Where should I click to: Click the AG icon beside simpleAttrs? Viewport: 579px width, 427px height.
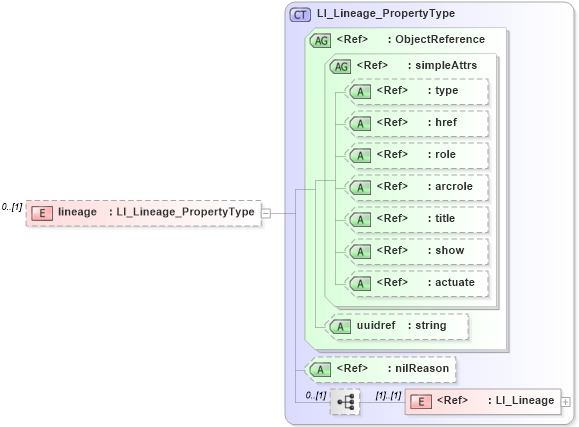click(340, 66)
